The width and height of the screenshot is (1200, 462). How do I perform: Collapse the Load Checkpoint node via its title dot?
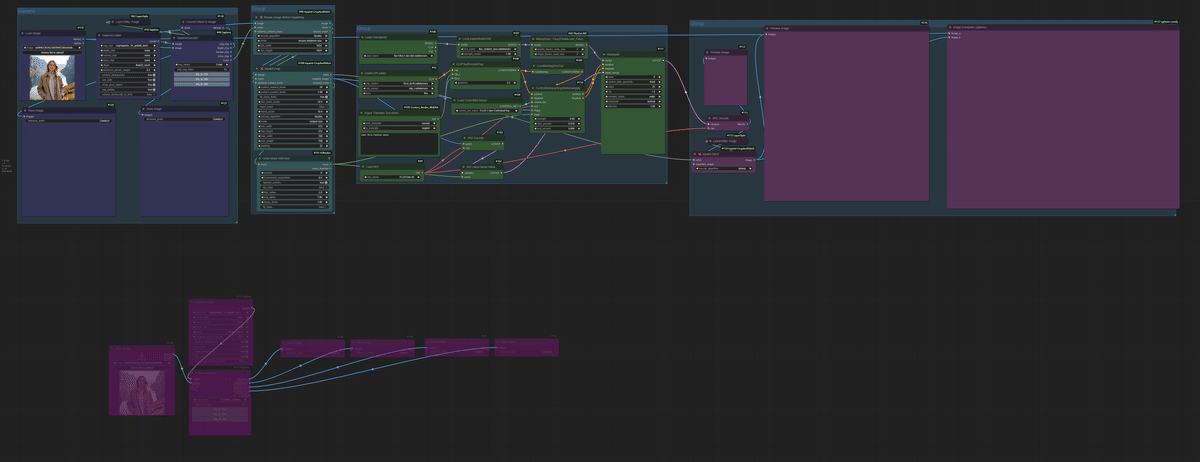[x=362, y=37]
